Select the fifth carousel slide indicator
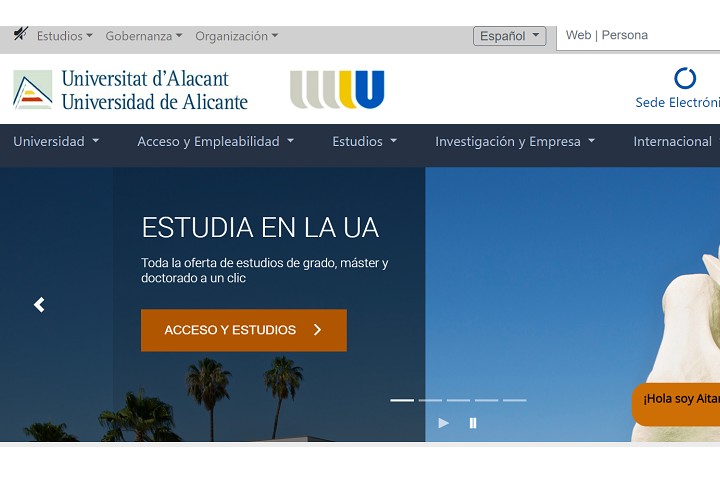Image resolution: width=720 pixels, height=480 pixels. (x=514, y=401)
